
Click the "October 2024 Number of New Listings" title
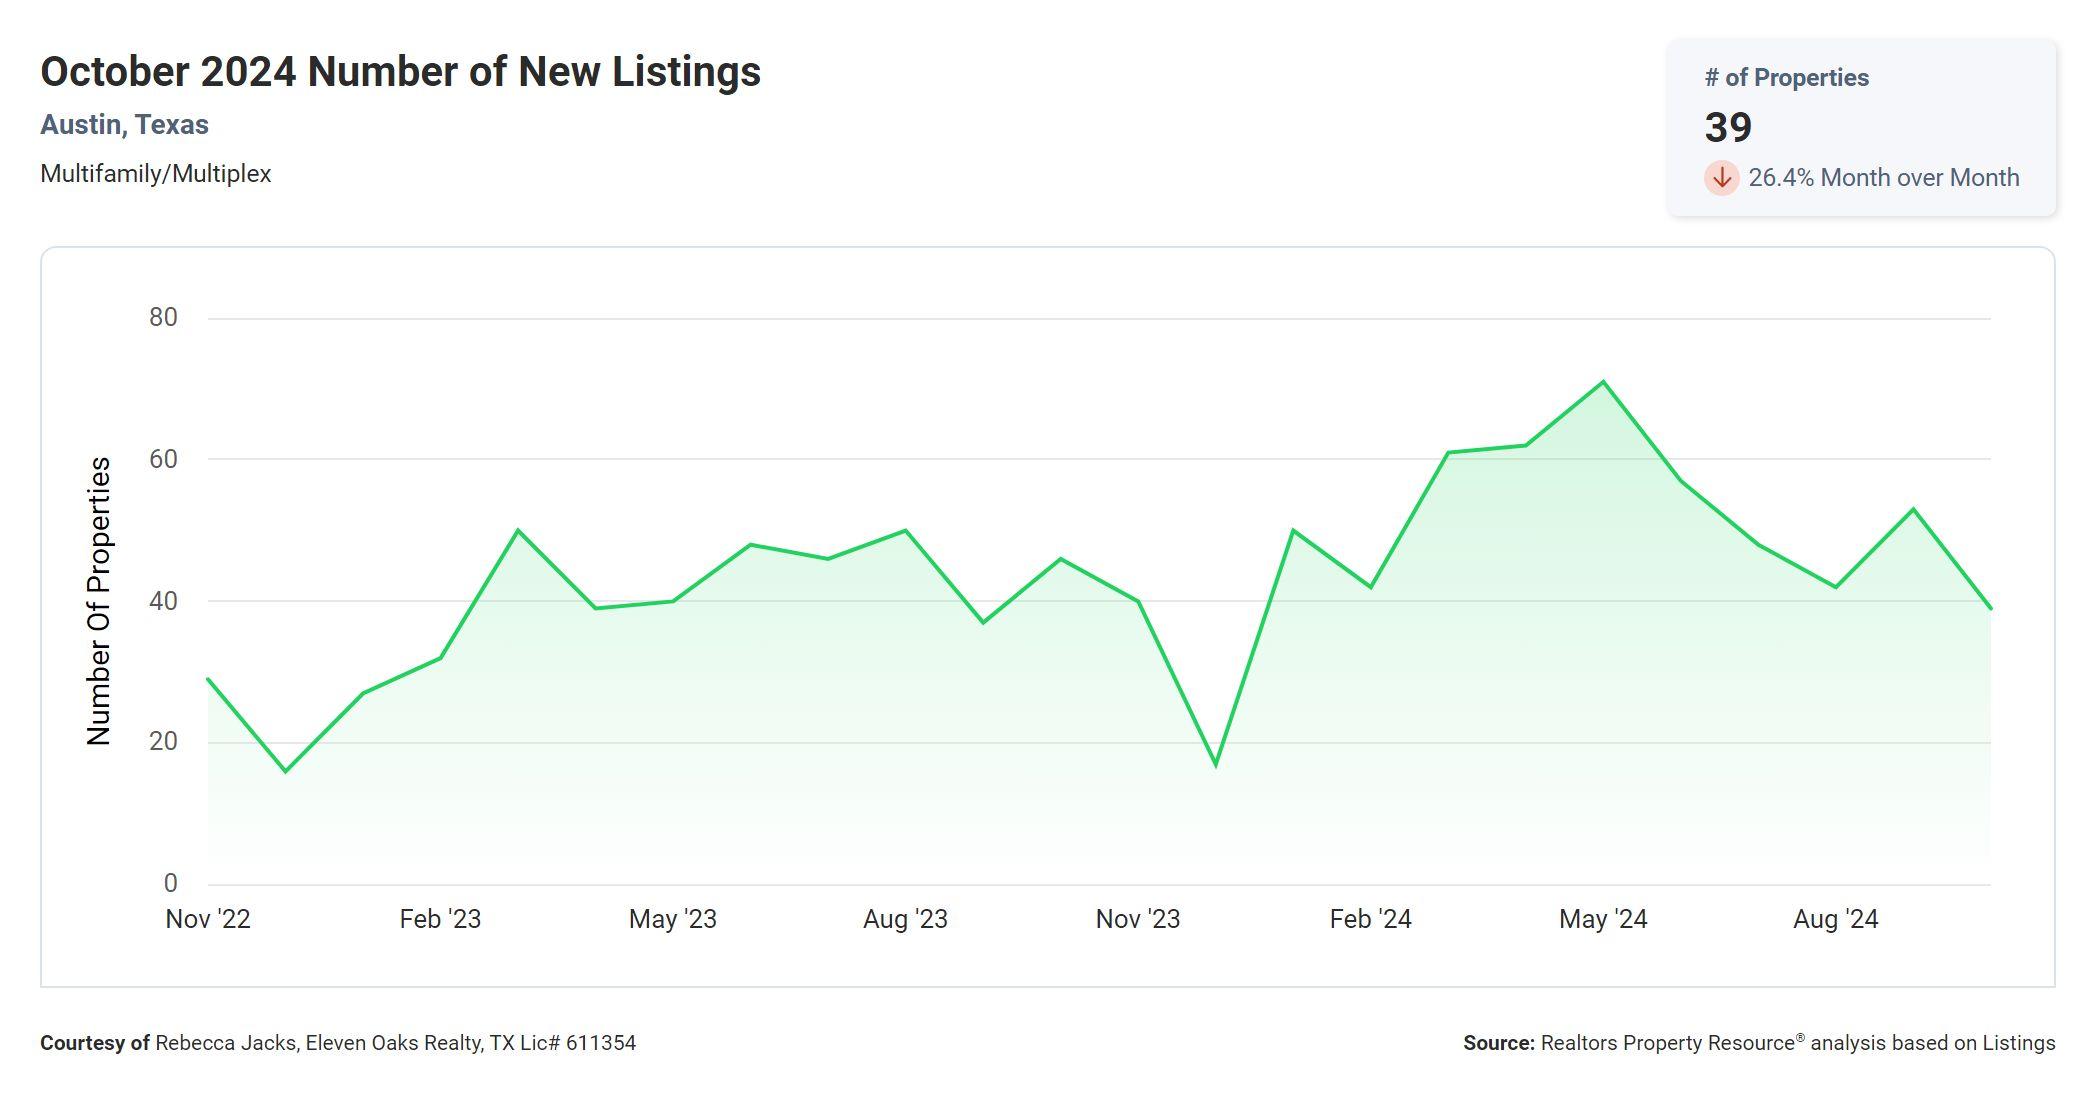400,72
